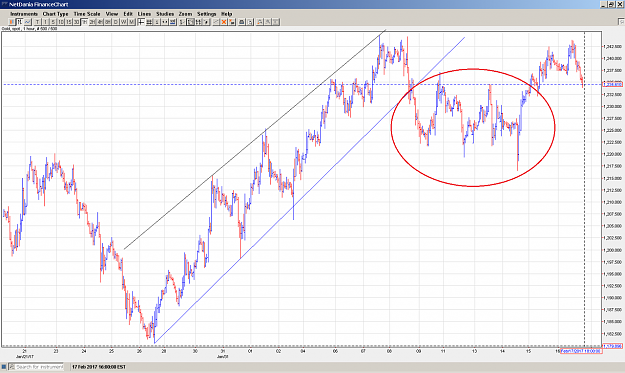625x373 pixels.
Task: Click the 1,242.500 price axis label
Action: 612,47
